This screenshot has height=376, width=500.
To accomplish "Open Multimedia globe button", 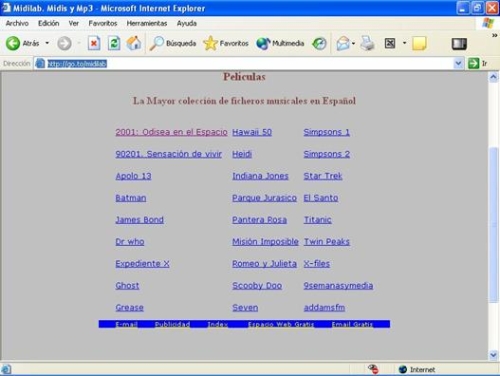I will (x=280, y=43).
